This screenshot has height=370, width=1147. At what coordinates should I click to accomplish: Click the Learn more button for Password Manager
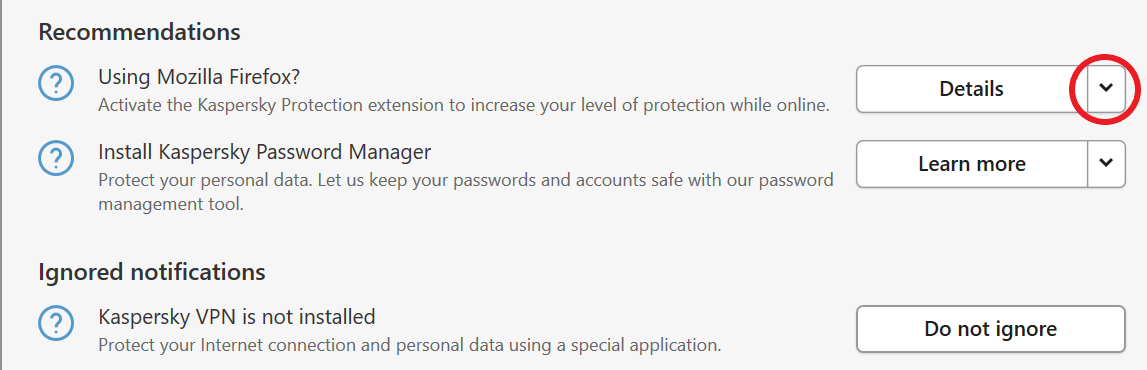(971, 164)
